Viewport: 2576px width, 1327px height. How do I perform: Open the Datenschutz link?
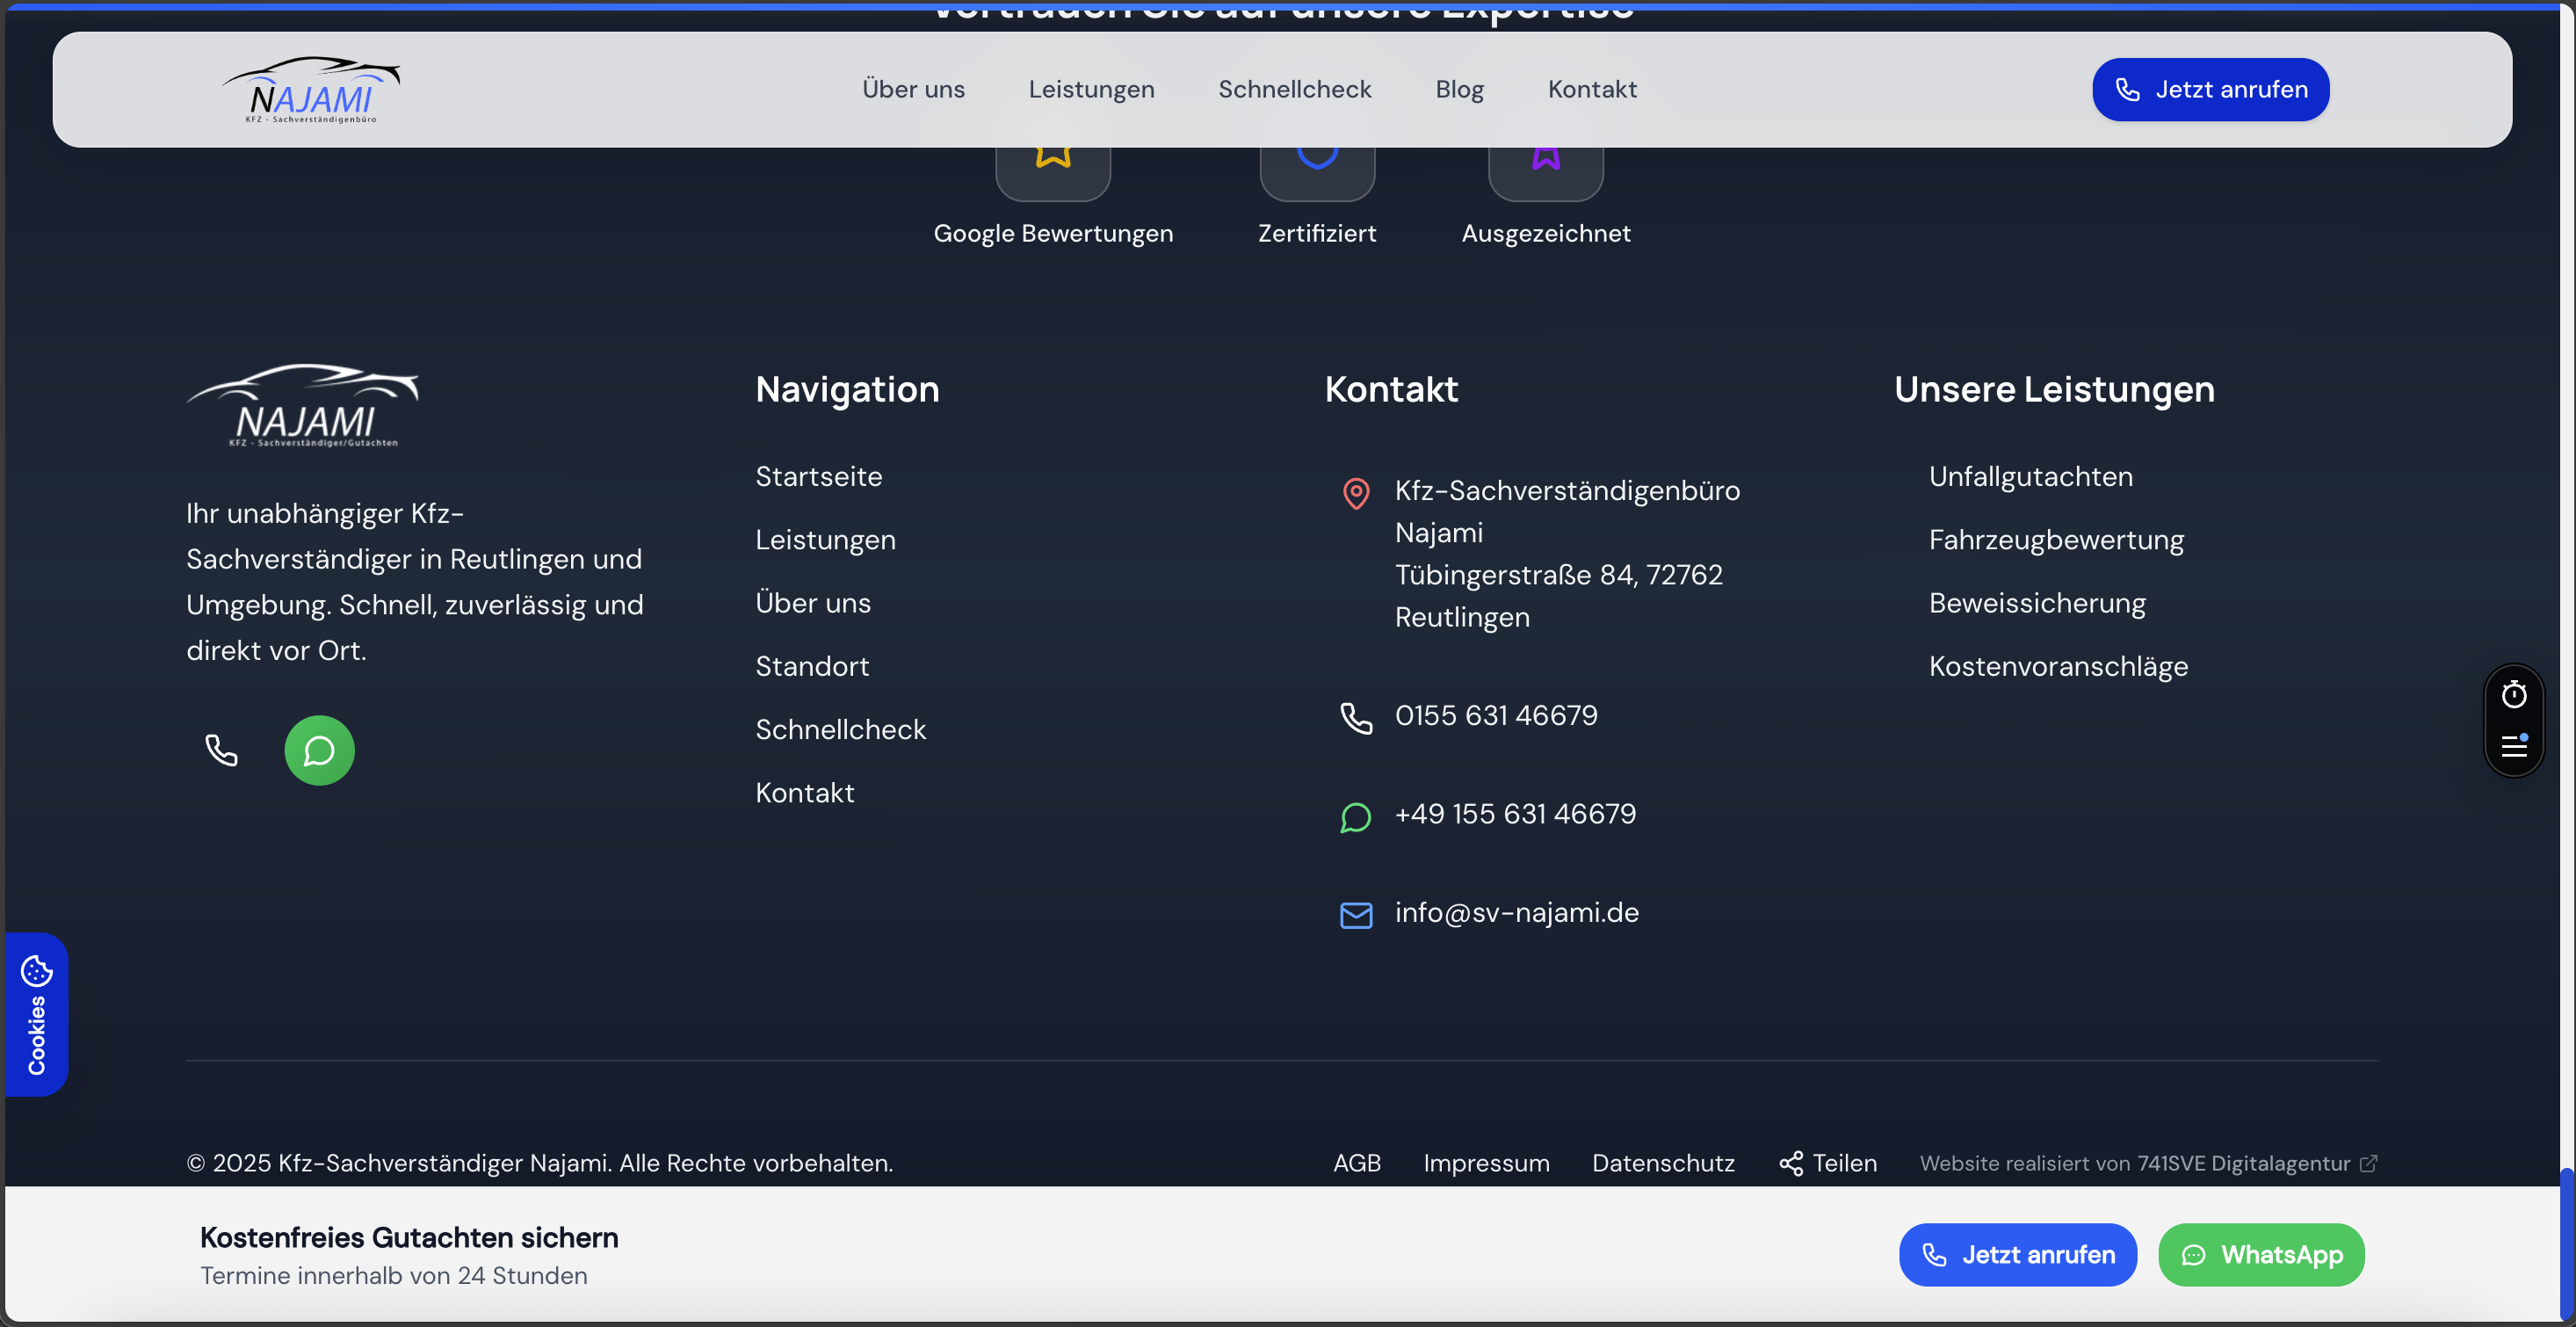tap(1663, 1163)
